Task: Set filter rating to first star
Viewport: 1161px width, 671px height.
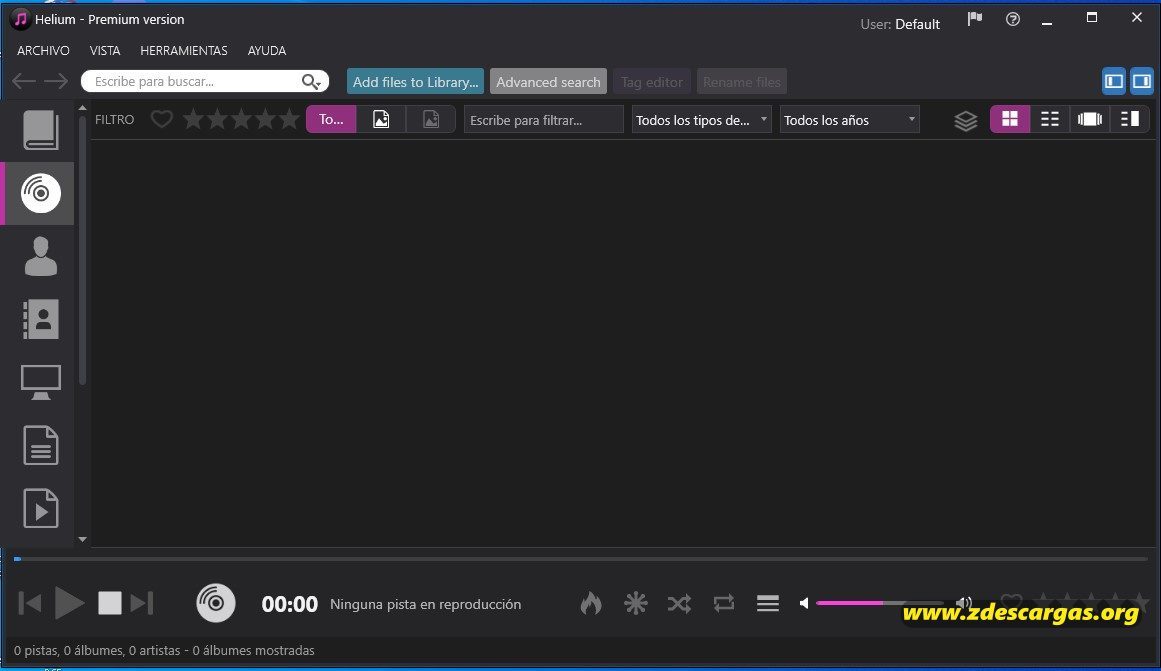Action: coord(193,119)
